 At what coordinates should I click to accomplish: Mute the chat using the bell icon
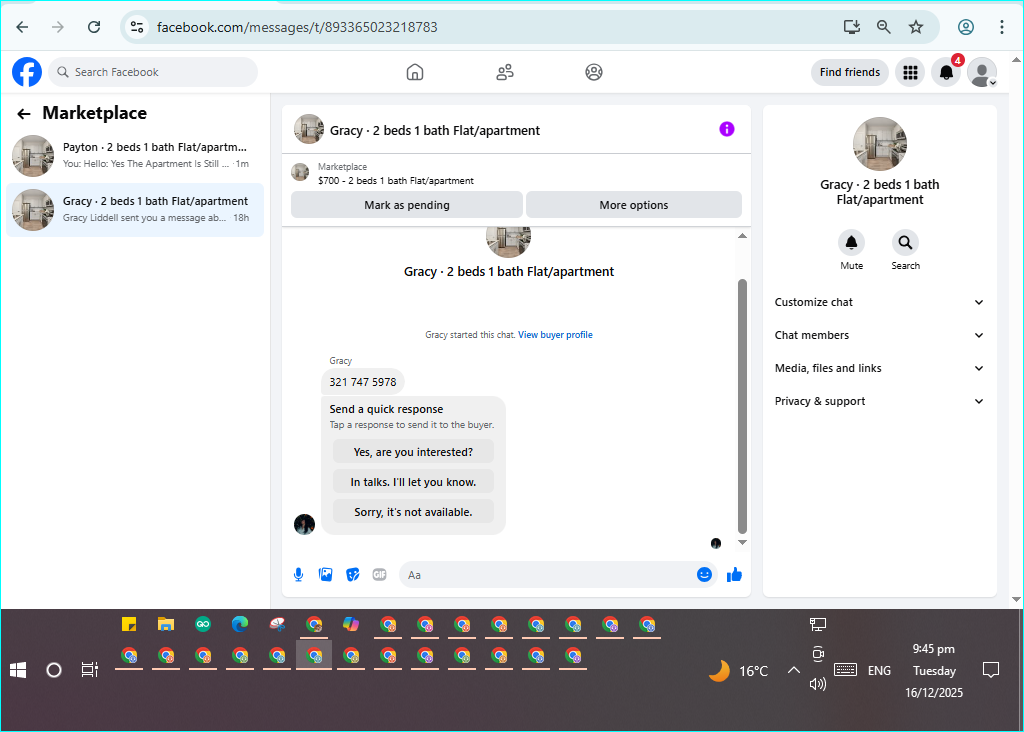[x=852, y=242]
